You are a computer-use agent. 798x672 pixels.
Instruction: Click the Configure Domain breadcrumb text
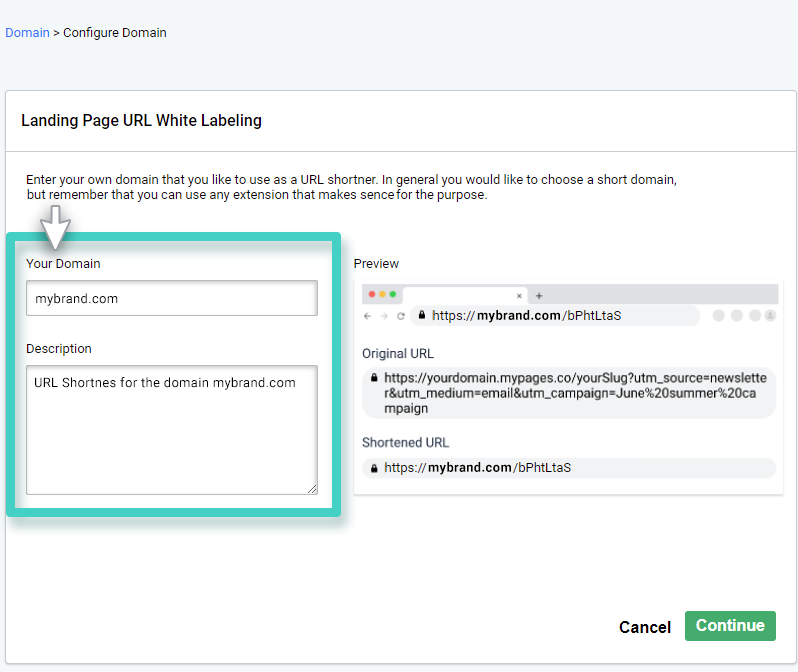tap(115, 33)
